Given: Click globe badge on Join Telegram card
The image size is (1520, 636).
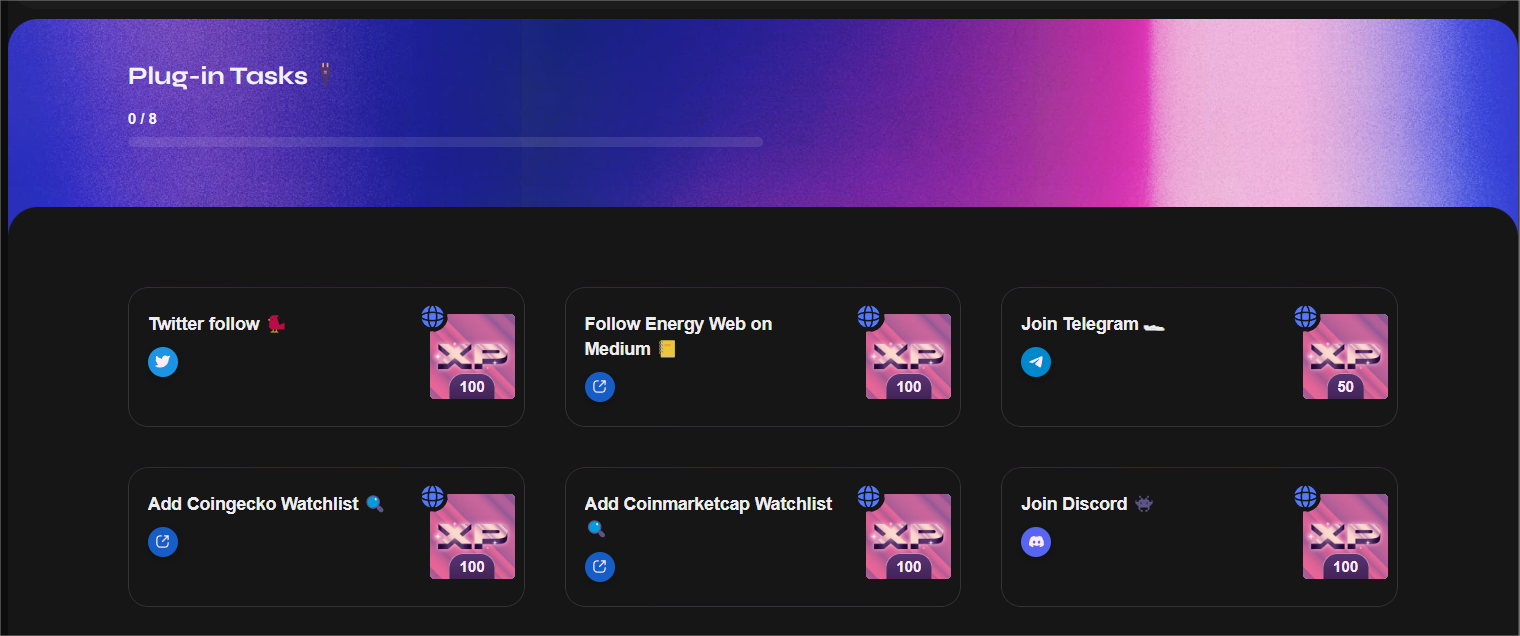Looking at the screenshot, I should [x=1306, y=317].
